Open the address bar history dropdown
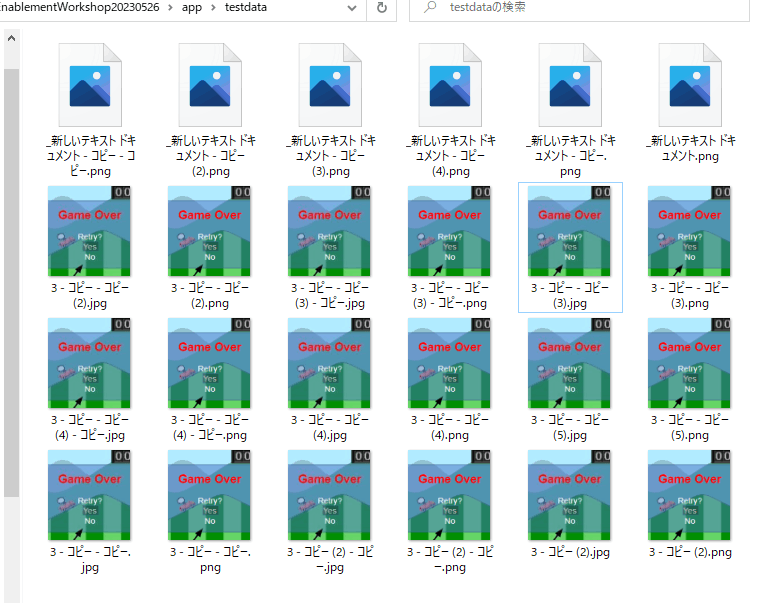Screen dimensions: 761x603 coord(352,8)
